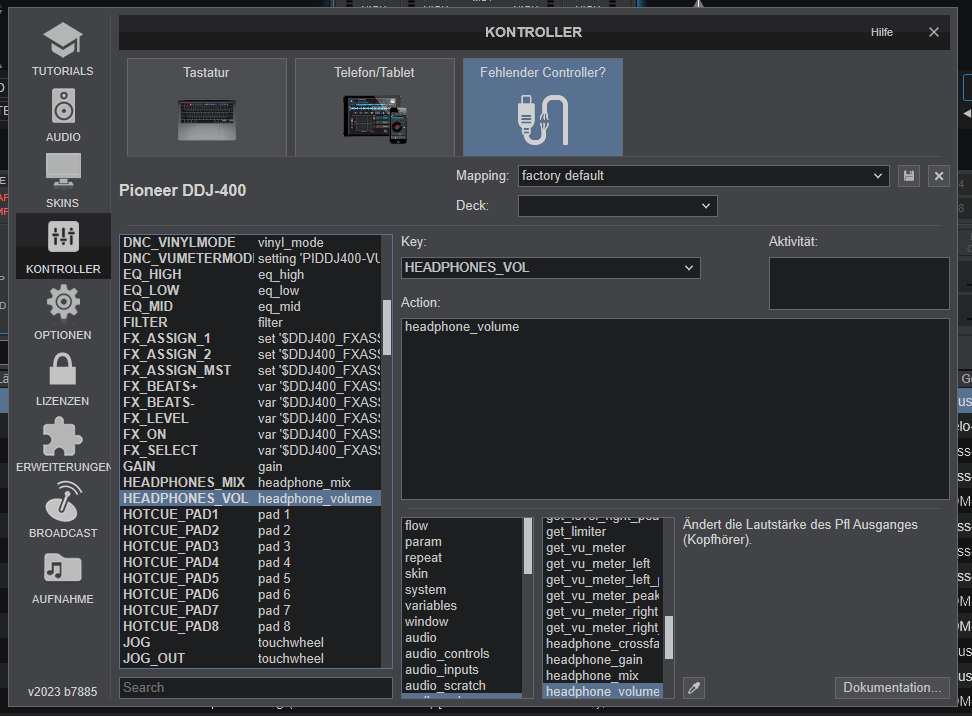Screen dimensions: 972x716
Task: Select FX_ASSIGN_1 mapping row
Action: click(250, 338)
